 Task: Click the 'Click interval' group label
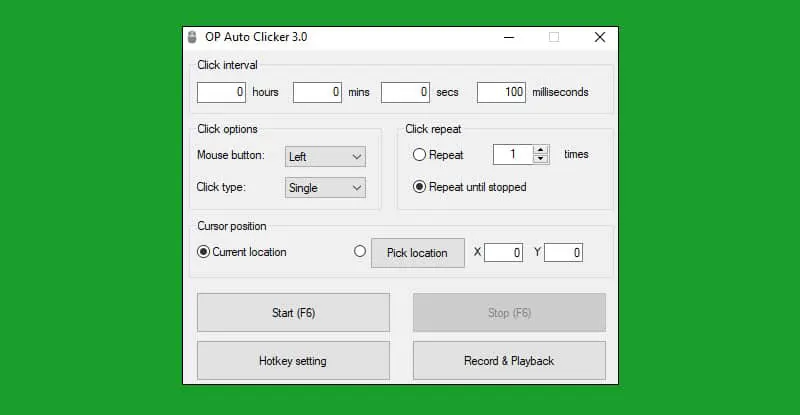click(227, 65)
